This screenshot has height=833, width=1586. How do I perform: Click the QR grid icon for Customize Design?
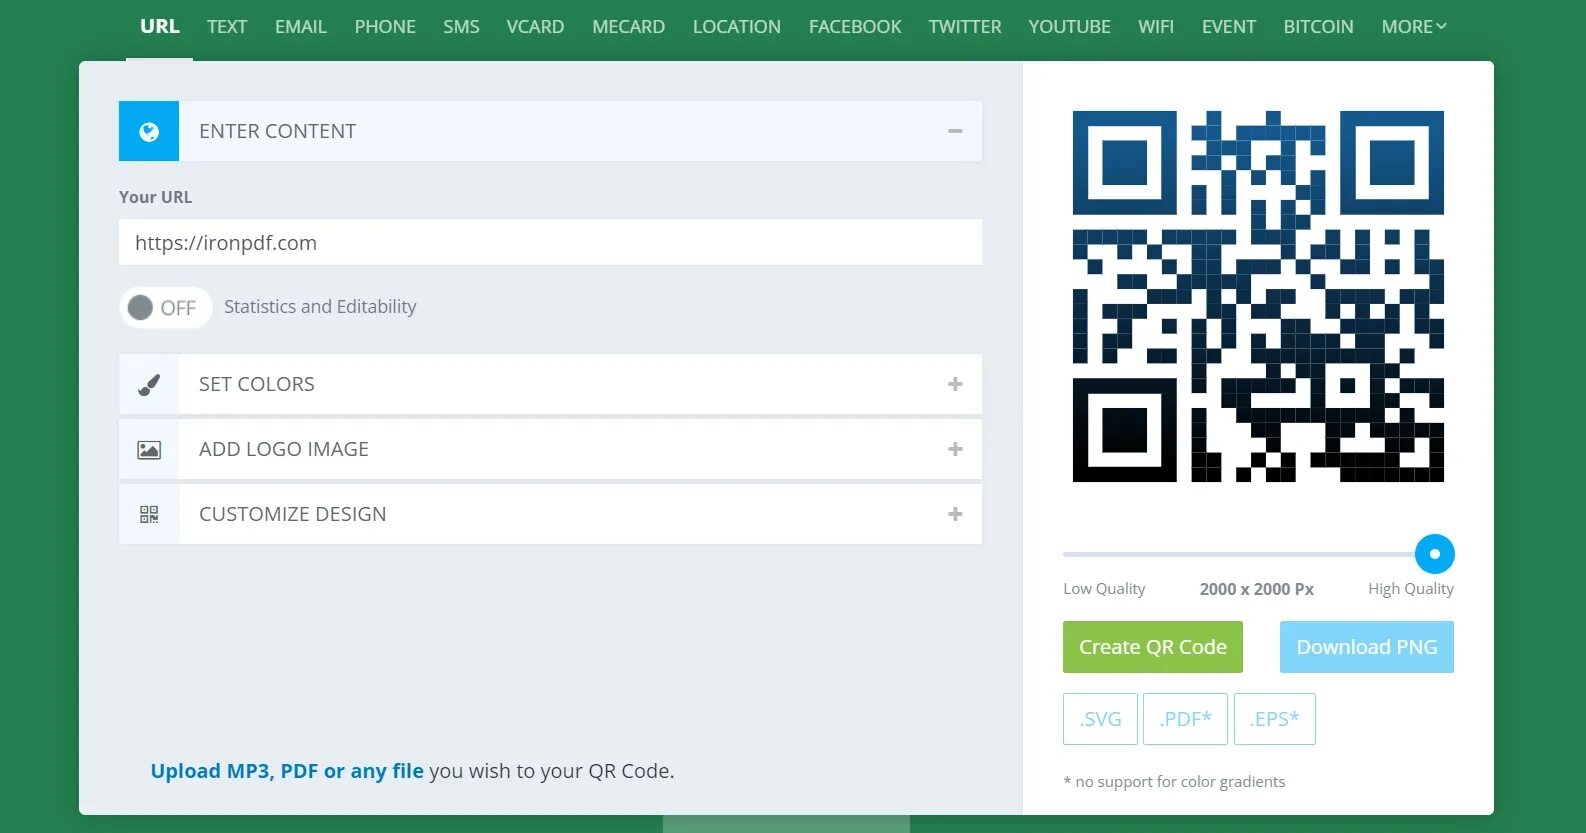click(149, 514)
